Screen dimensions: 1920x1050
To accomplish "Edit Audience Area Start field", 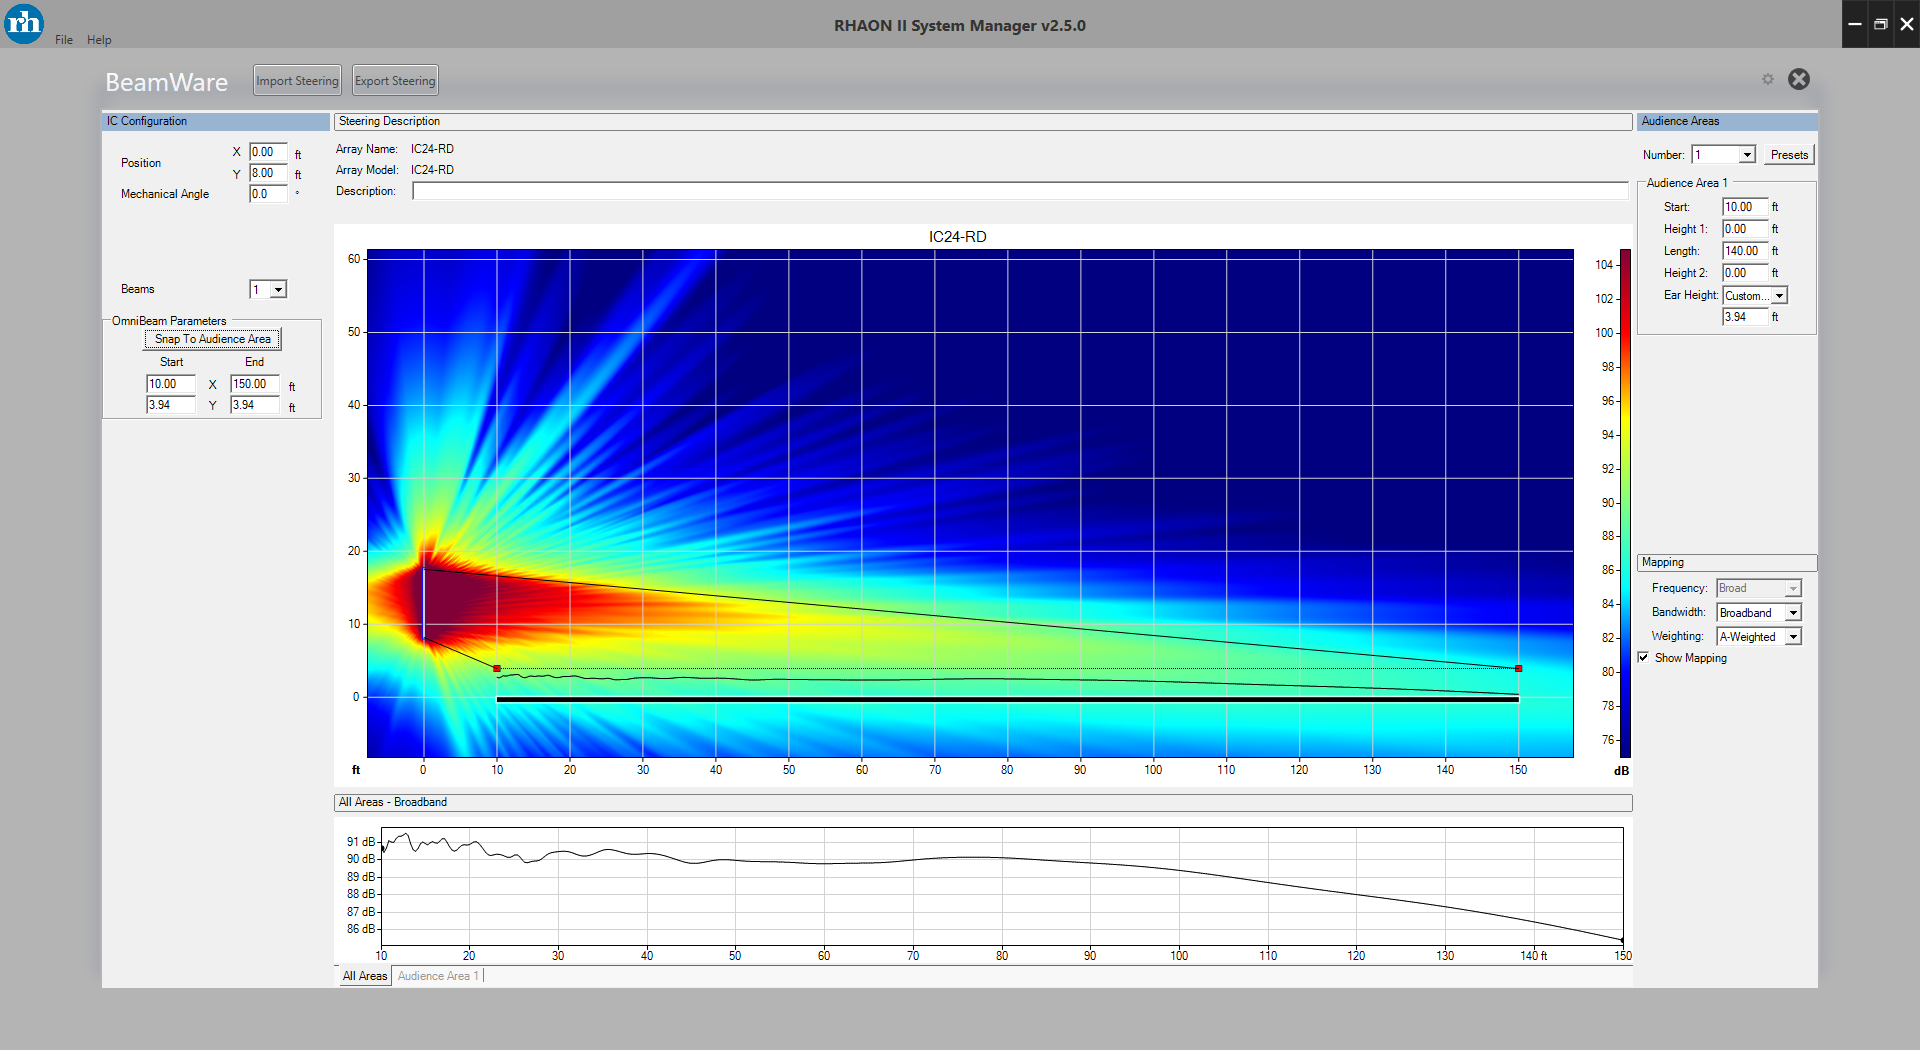I will (x=1745, y=207).
